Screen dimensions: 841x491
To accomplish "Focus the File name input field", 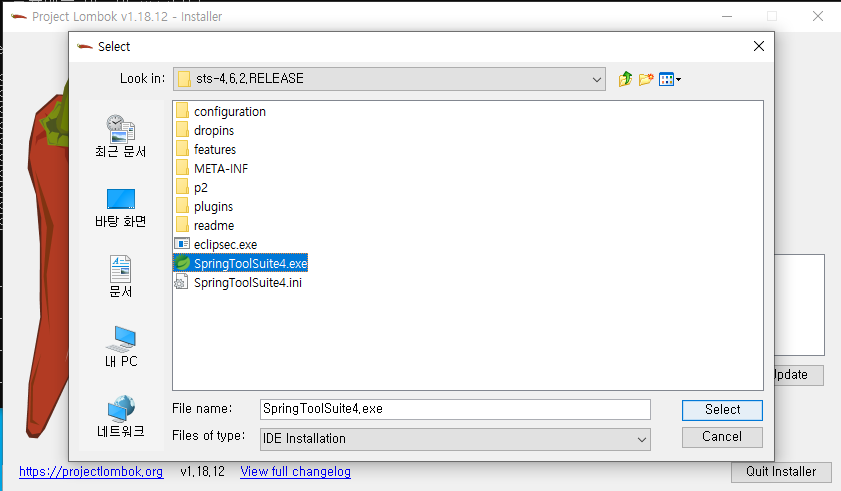I will [455, 409].
